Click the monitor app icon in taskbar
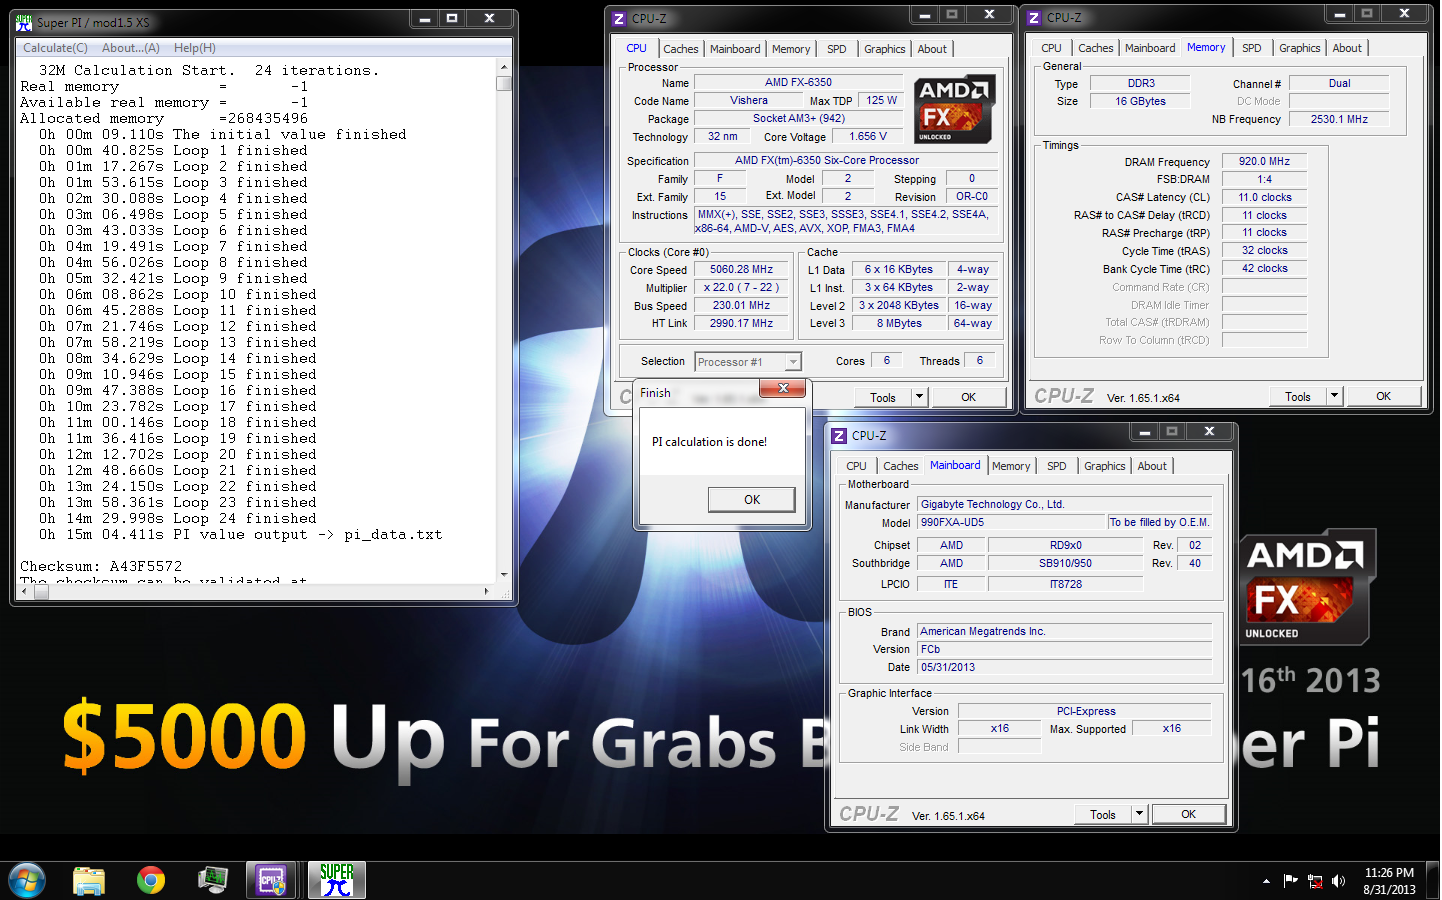The image size is (1442, 900). pos(212,880)
